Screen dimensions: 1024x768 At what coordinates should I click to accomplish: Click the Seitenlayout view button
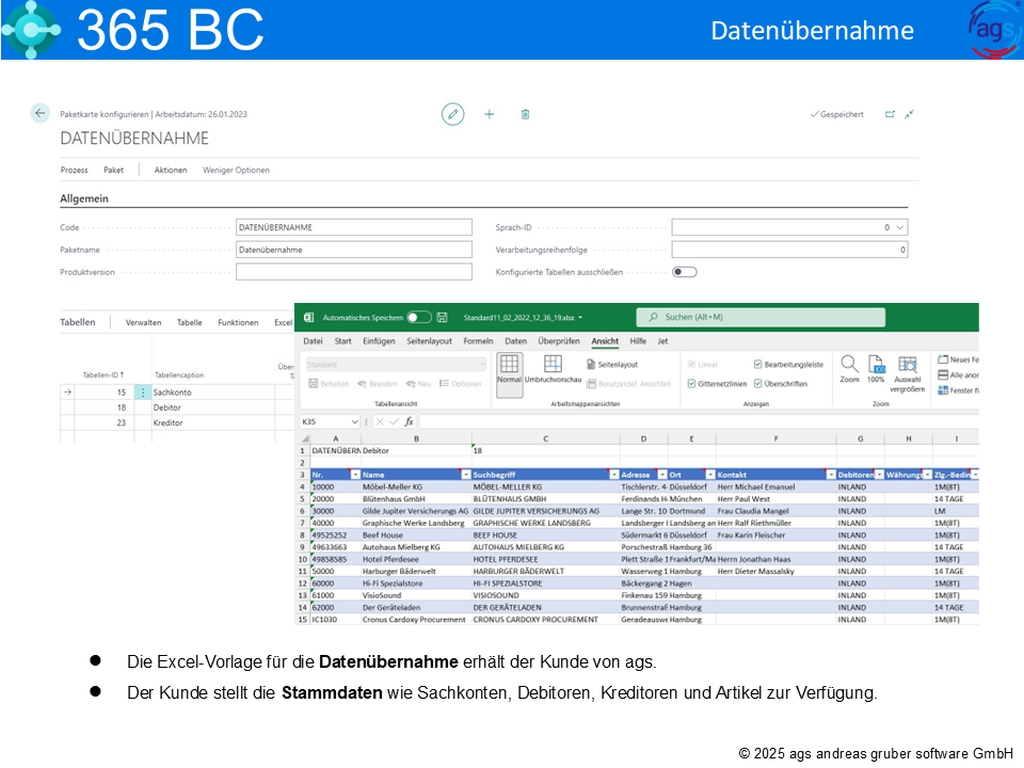(612, 364)
